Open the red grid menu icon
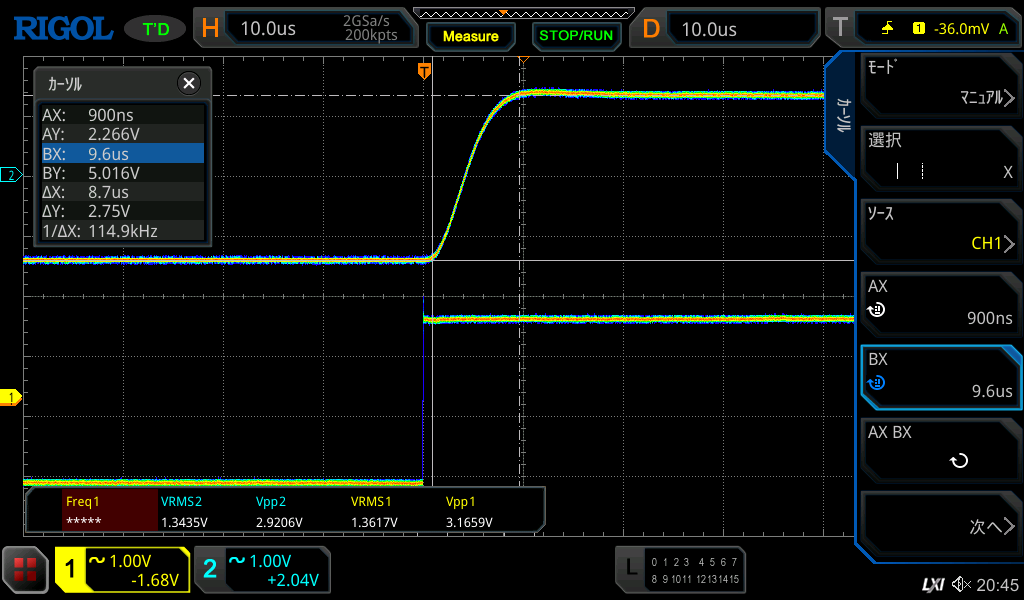 [x=25, y=569]
